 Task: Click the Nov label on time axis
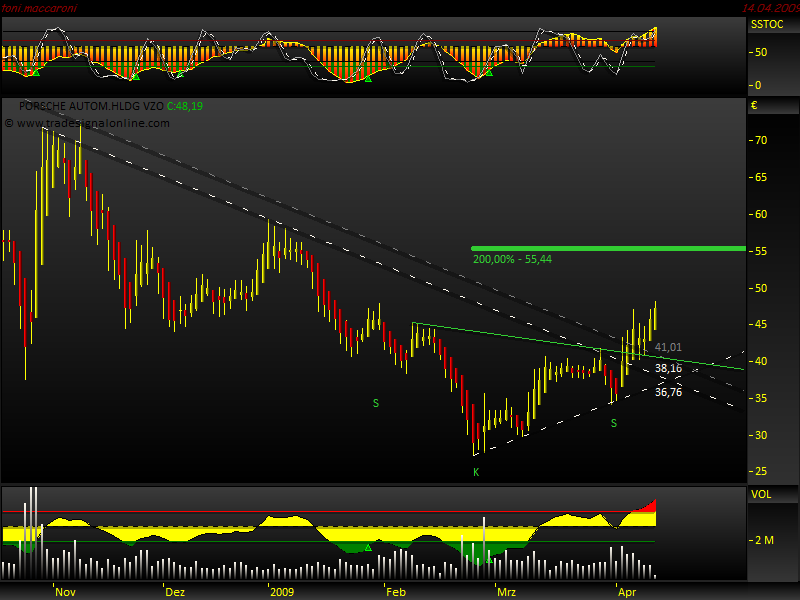(x=65, y=592)
